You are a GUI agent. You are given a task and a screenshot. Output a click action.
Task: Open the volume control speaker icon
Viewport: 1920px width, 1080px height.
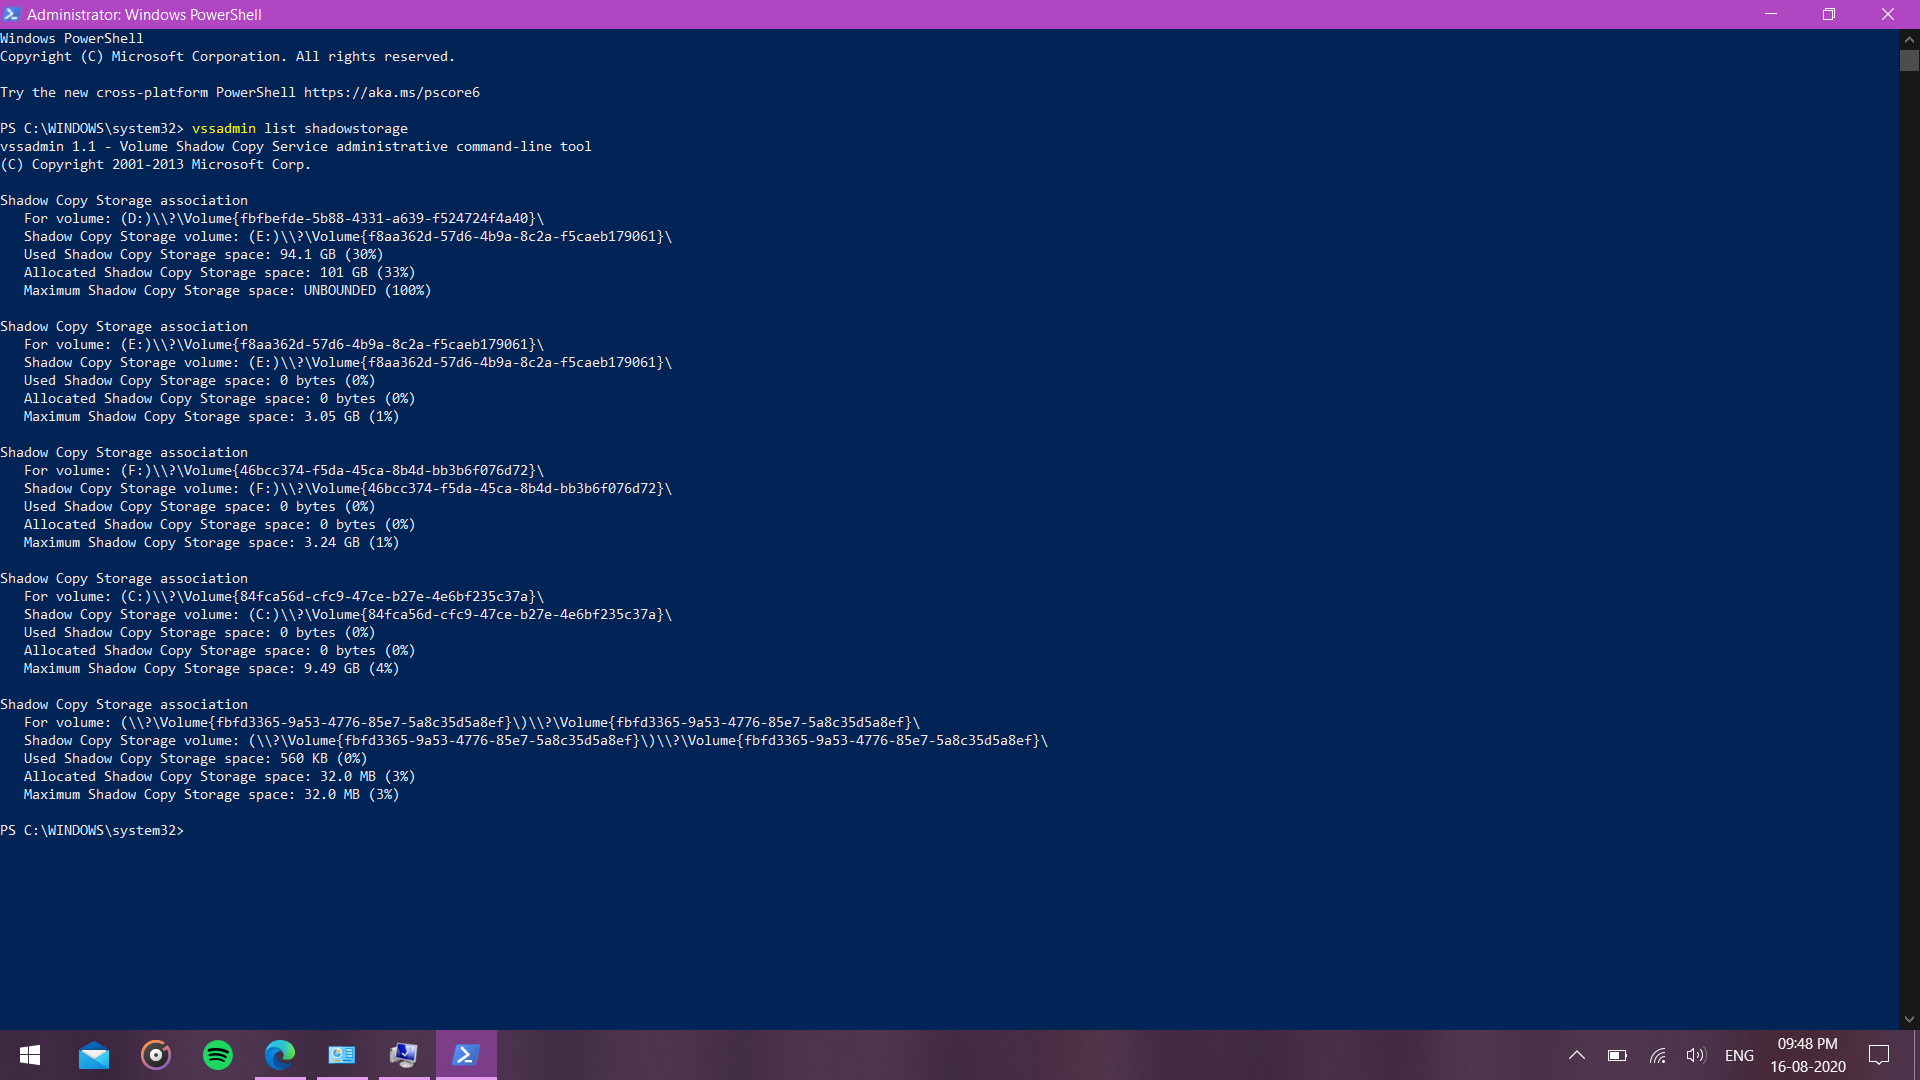[1695, 1055]
